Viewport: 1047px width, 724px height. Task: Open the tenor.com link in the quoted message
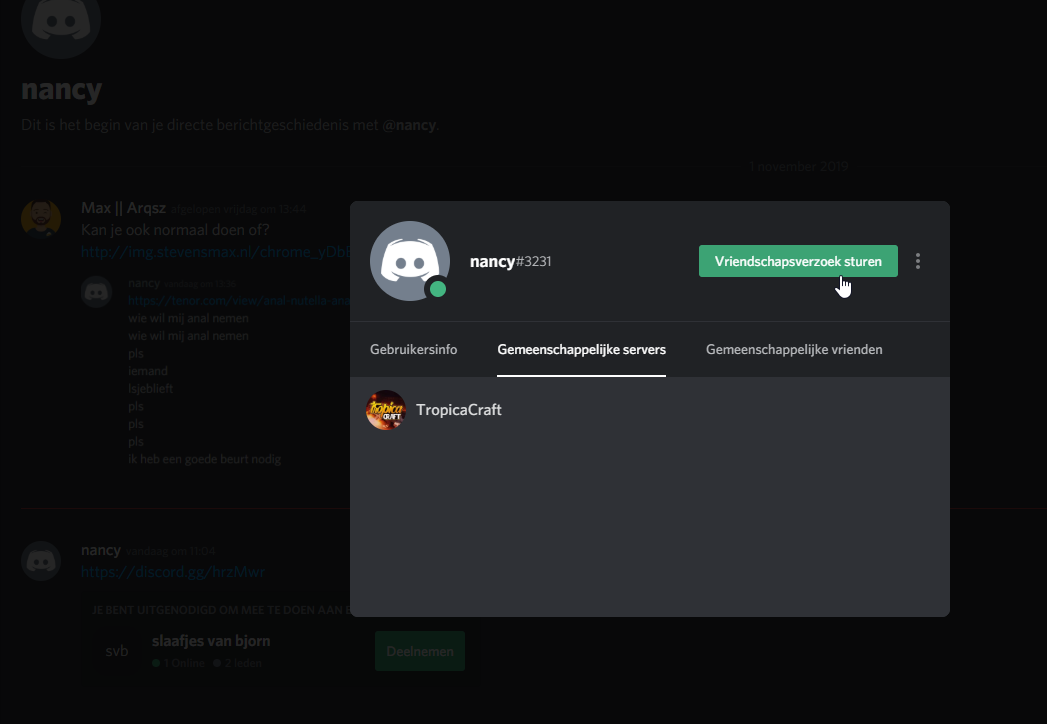coord(238,300)
